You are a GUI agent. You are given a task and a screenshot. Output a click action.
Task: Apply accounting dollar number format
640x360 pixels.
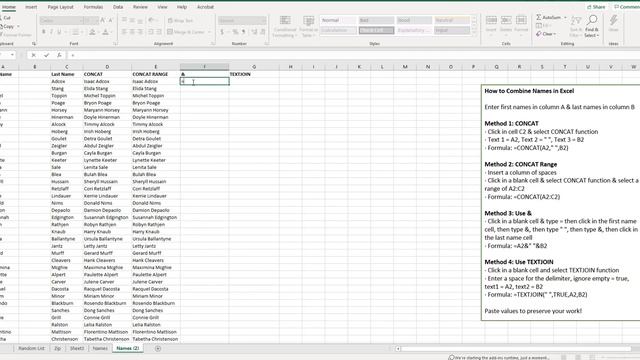pyautogui.click(x=222, y=32)
